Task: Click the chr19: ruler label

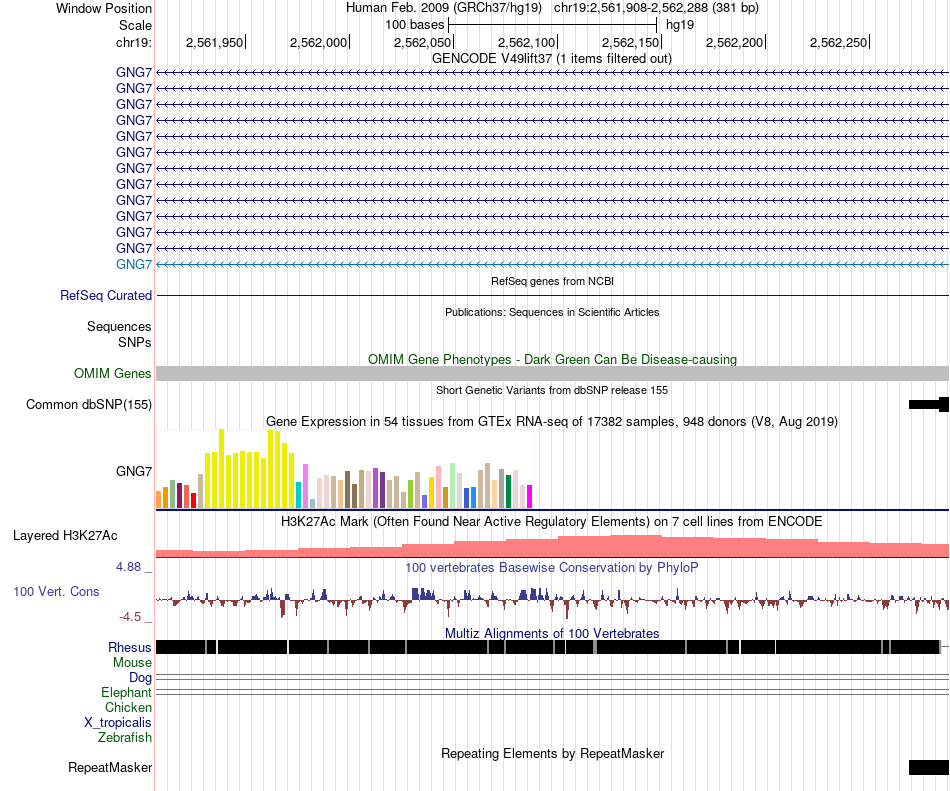Action: click(x=133, y=42)
